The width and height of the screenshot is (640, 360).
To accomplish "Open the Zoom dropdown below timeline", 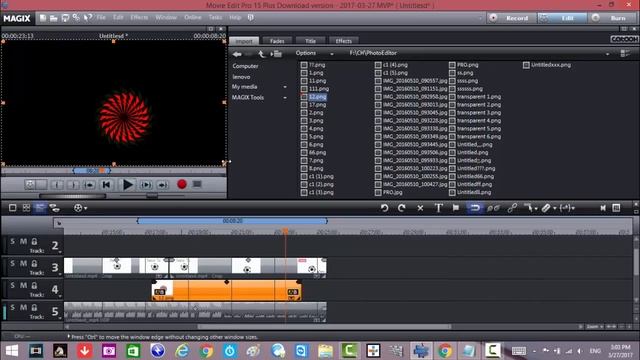I will click(x=595, y=327).
